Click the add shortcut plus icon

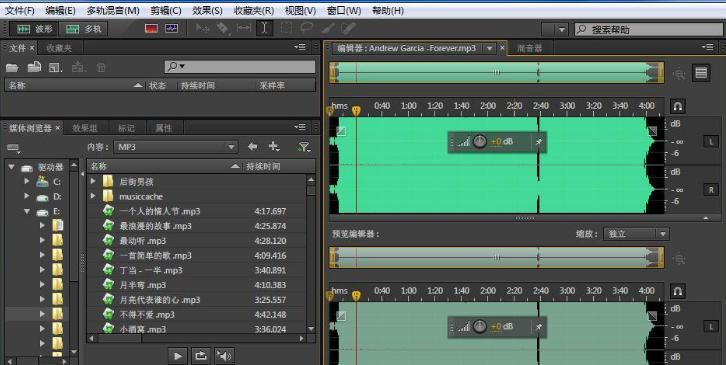click(274, 146)
